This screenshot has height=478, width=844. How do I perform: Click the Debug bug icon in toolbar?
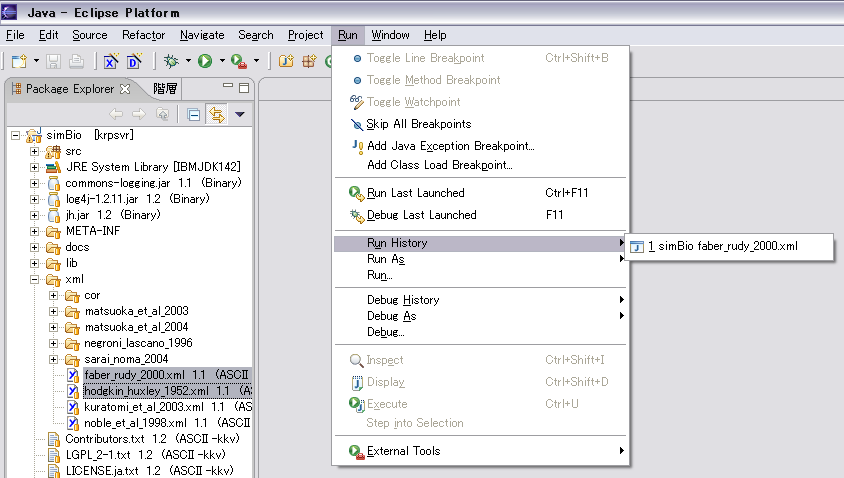pyautogui.click(x=171, y=61)
